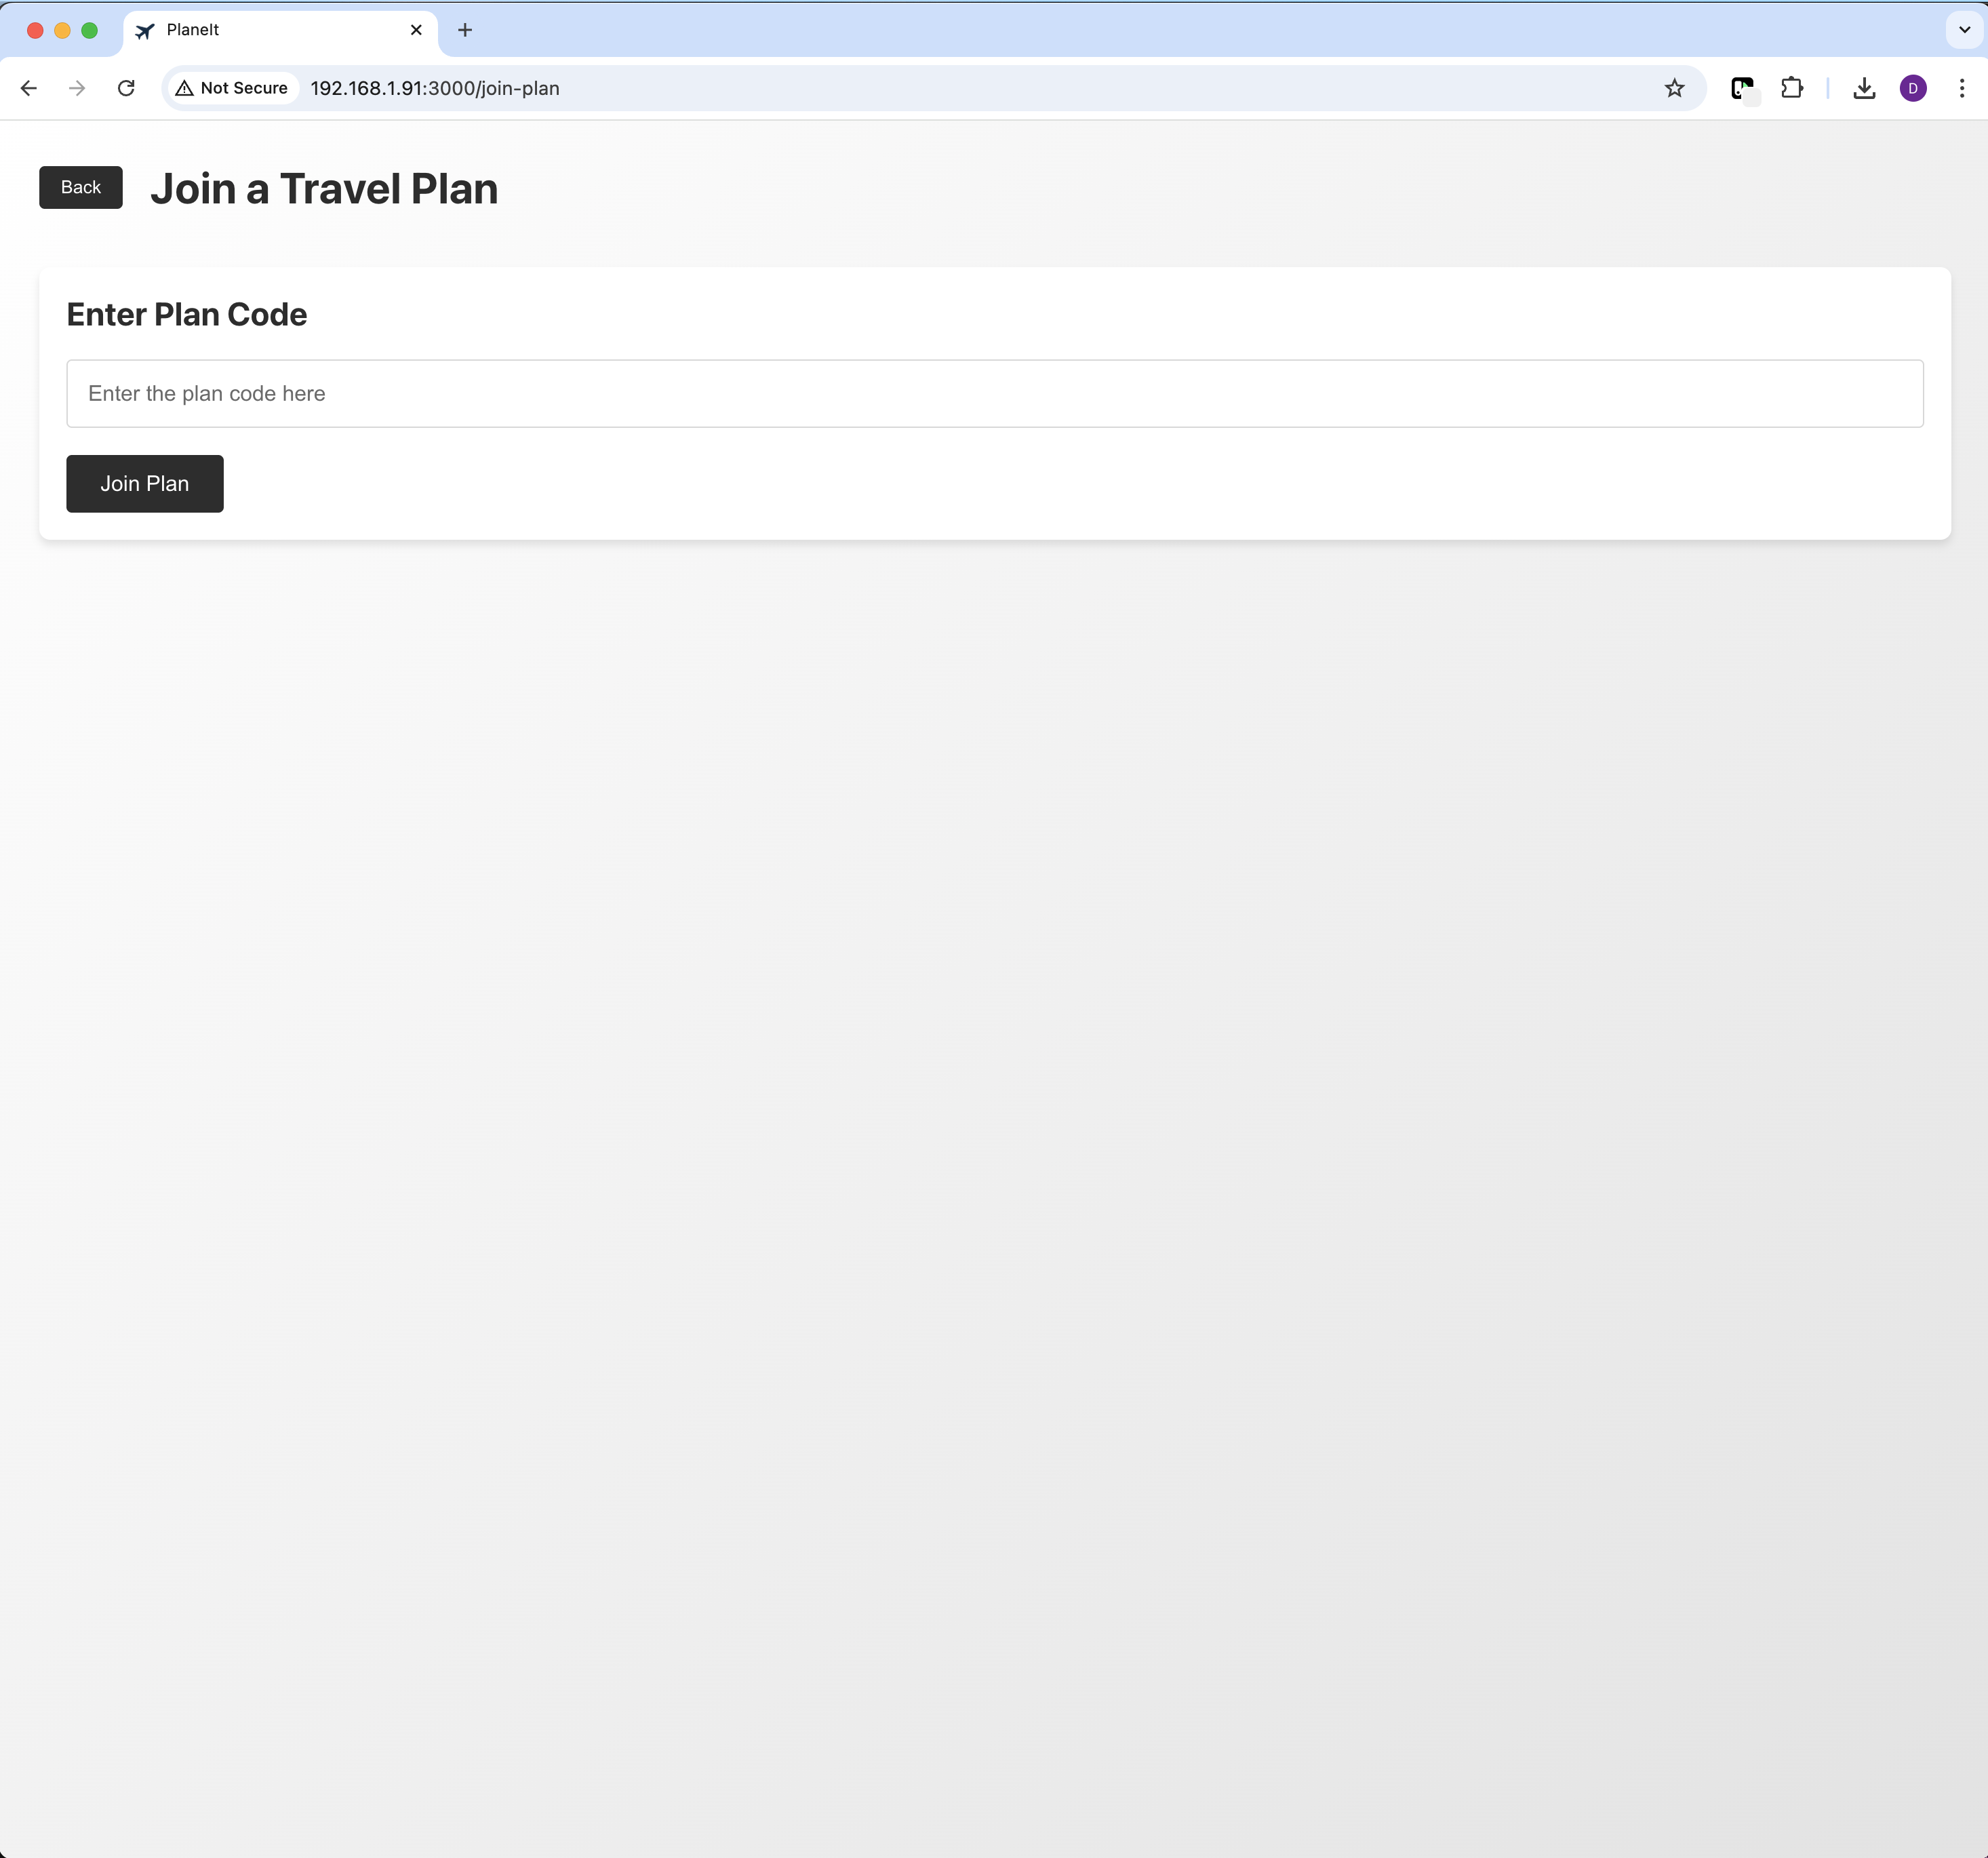Open a new tab with plus button
This screenshot has height=1858, width=1988.
(465, 30)
